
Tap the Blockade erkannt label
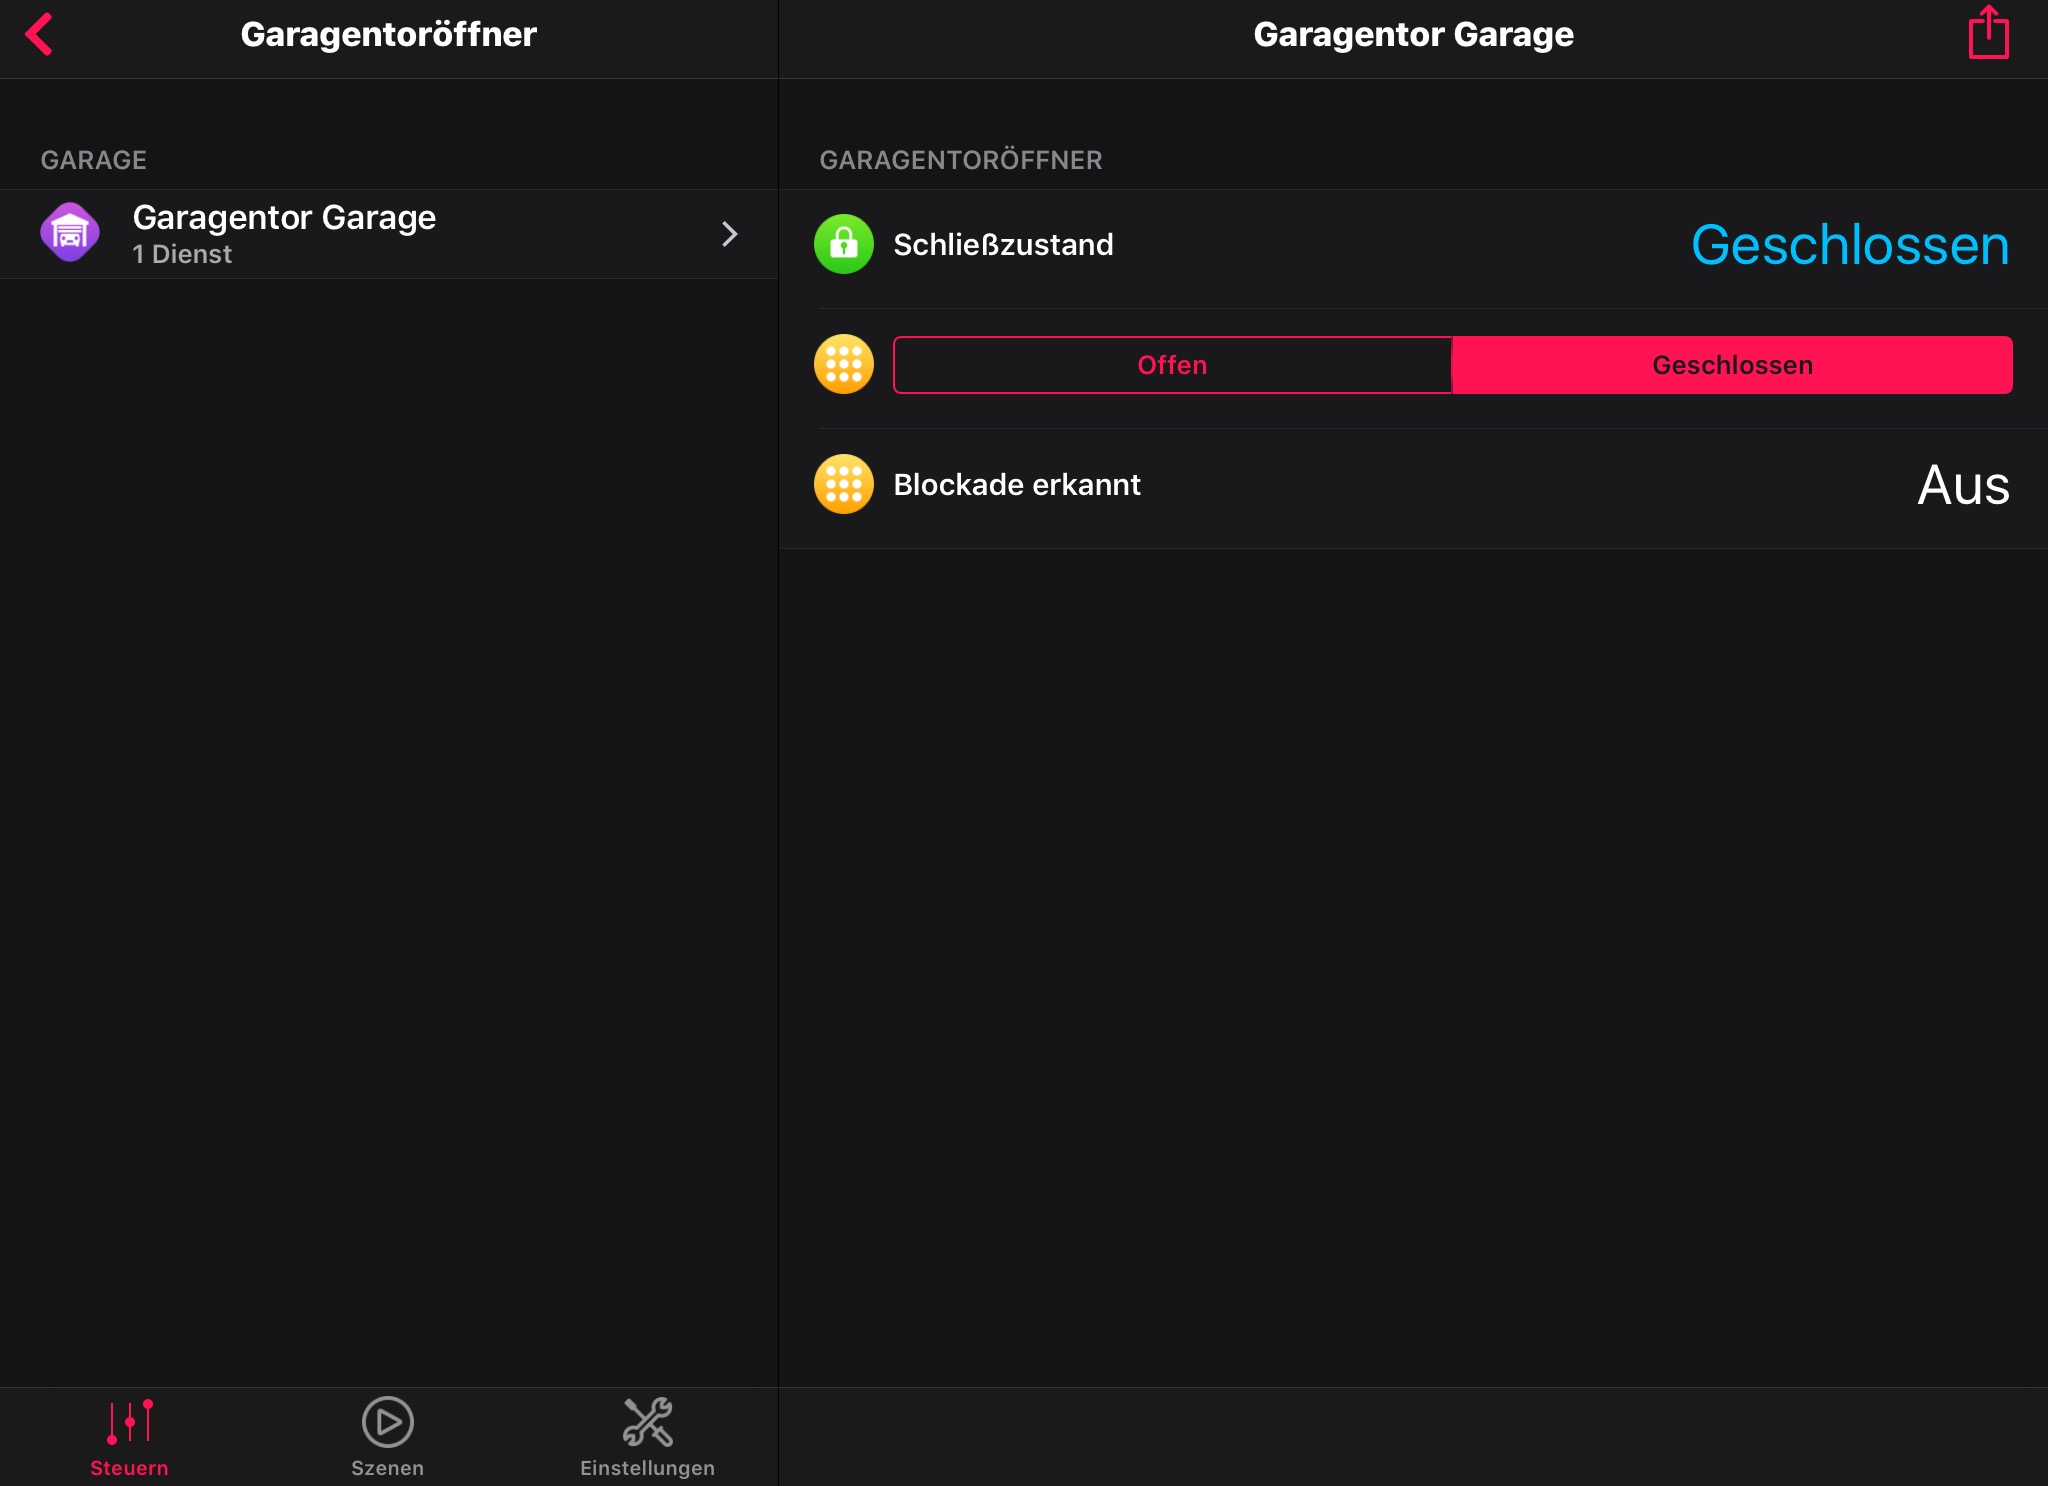(1017, 485)
